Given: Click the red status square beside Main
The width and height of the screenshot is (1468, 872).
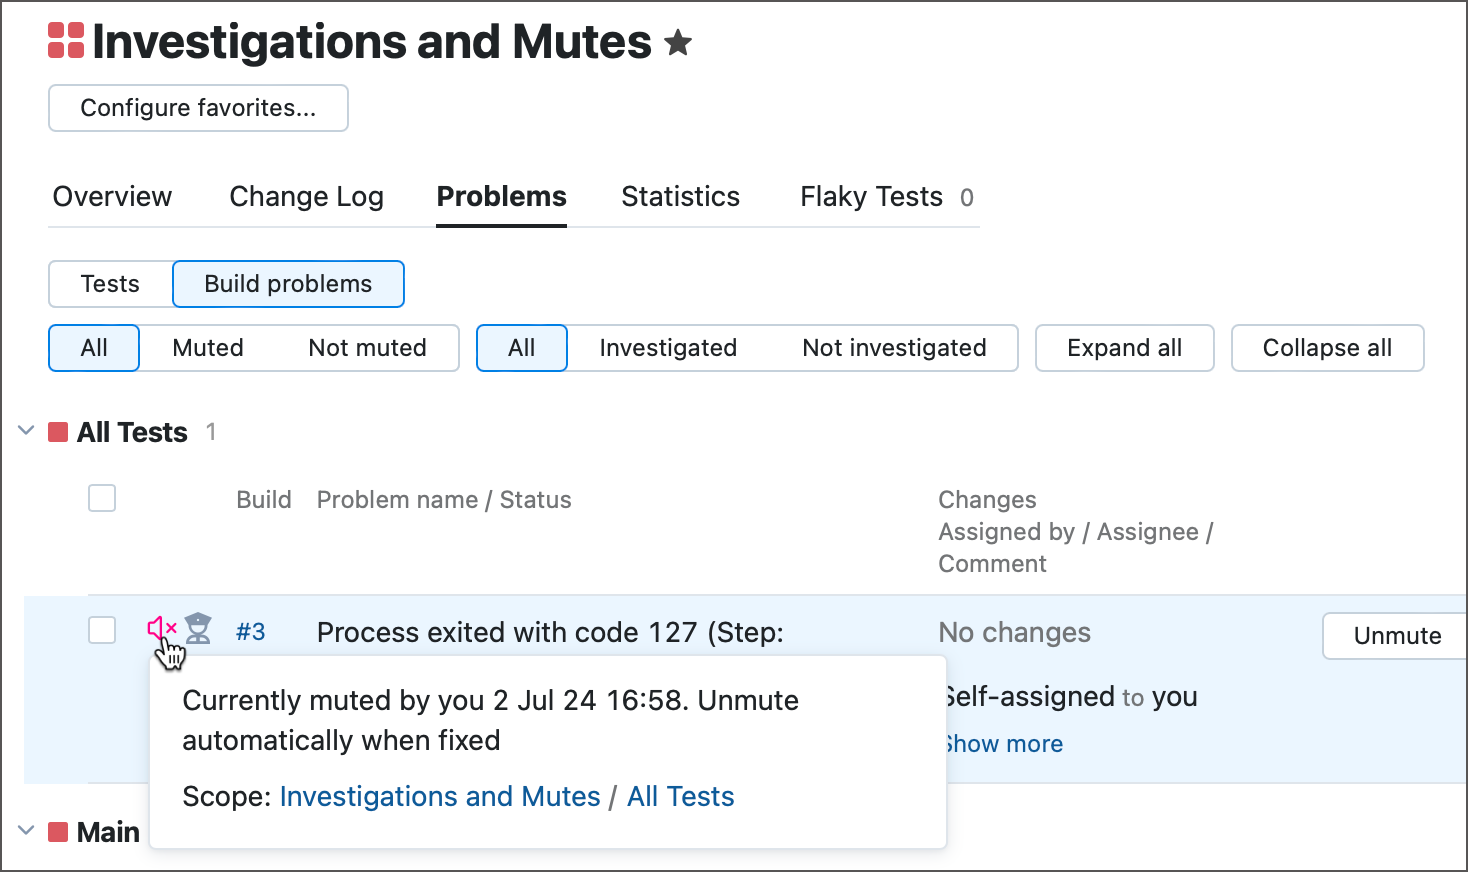Looking at the screenshot, I should coord(58,832).
